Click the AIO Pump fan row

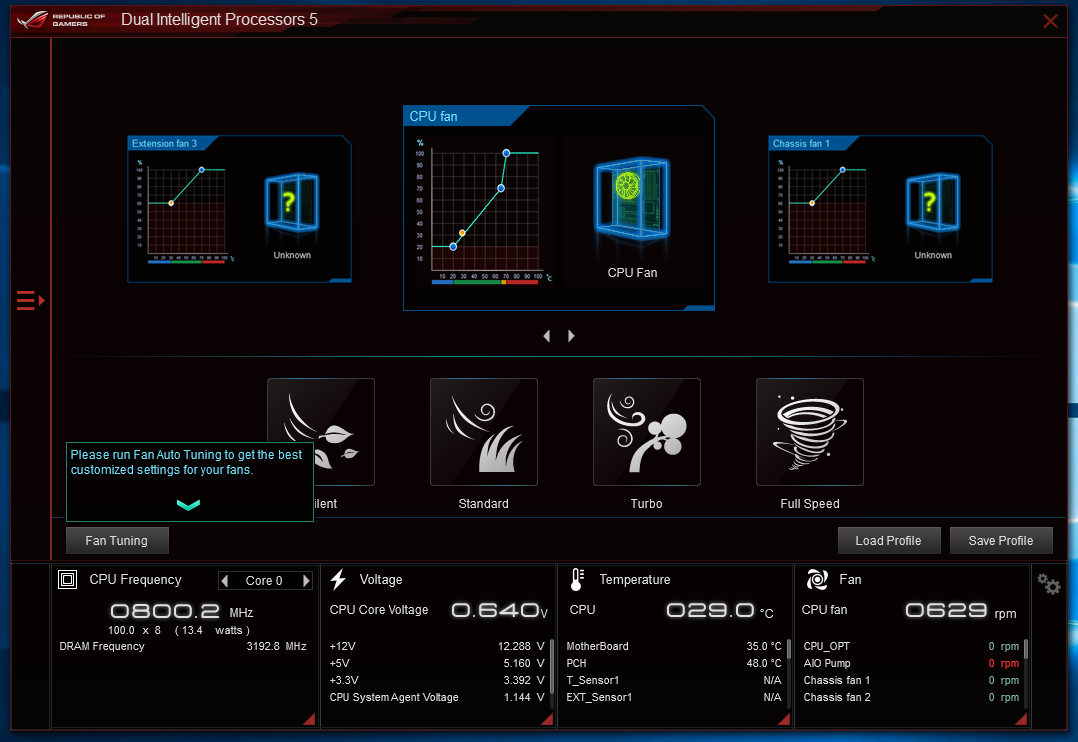[911, 664]
